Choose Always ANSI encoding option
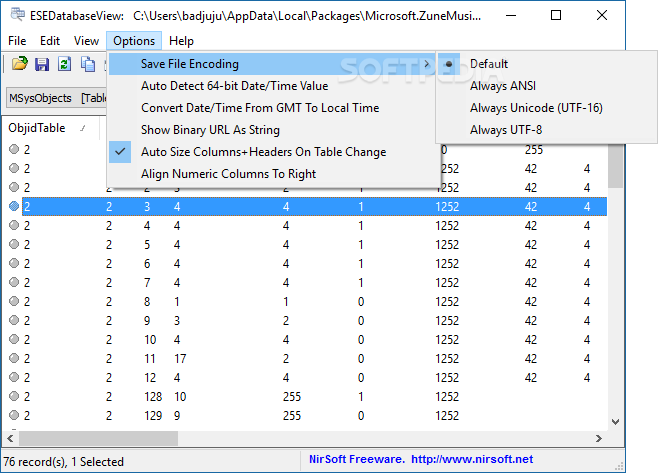 tap(502, 86)
